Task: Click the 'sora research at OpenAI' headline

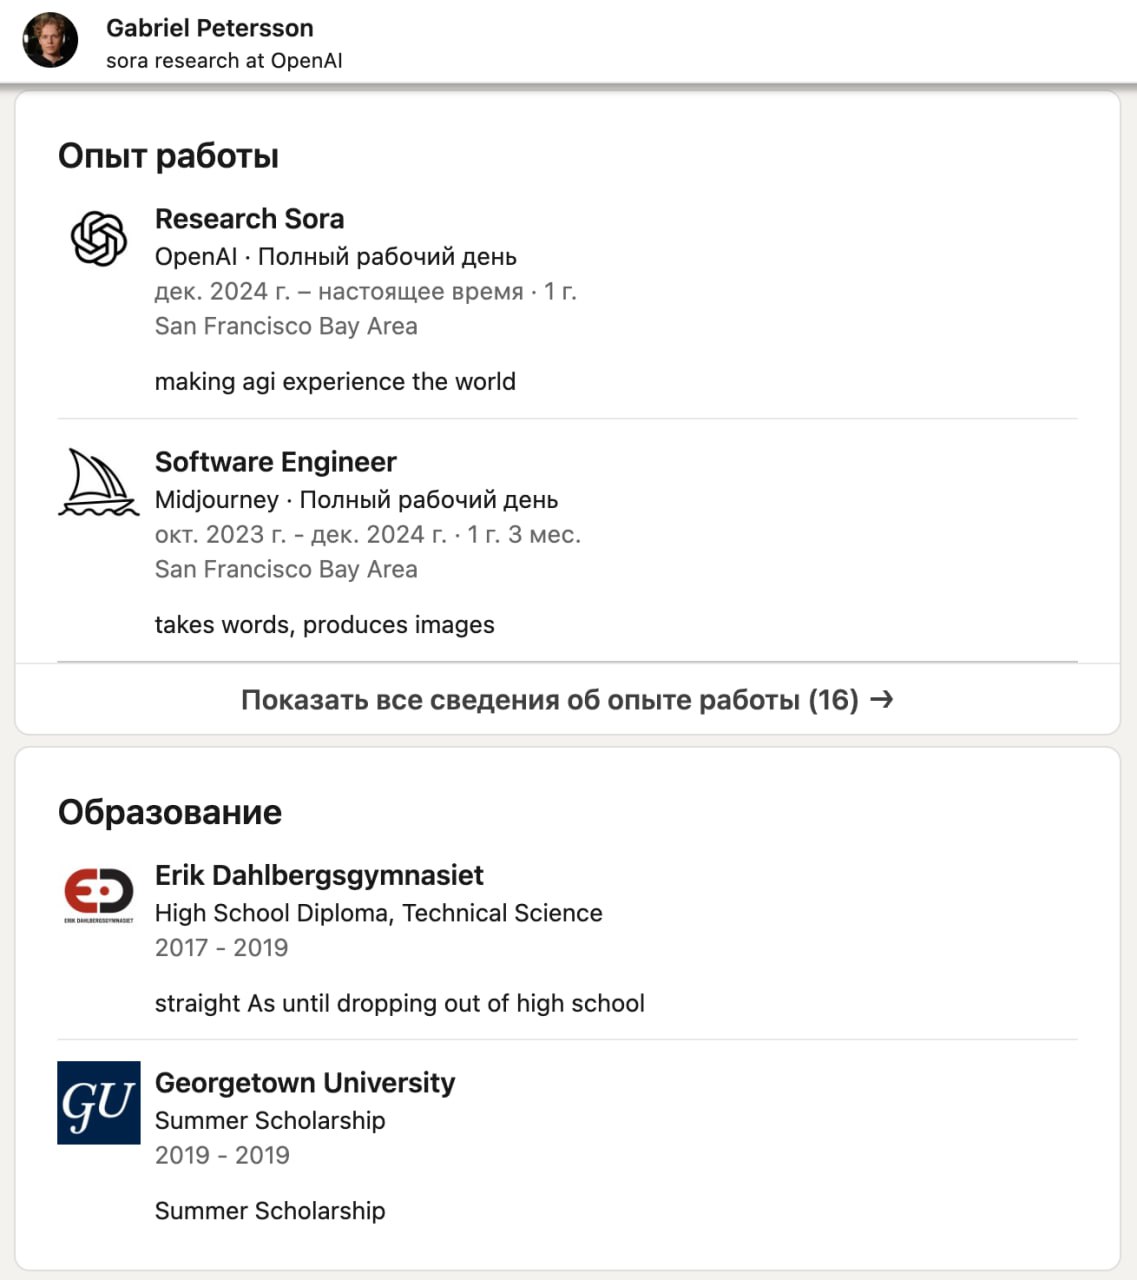Action: point(224,60)
